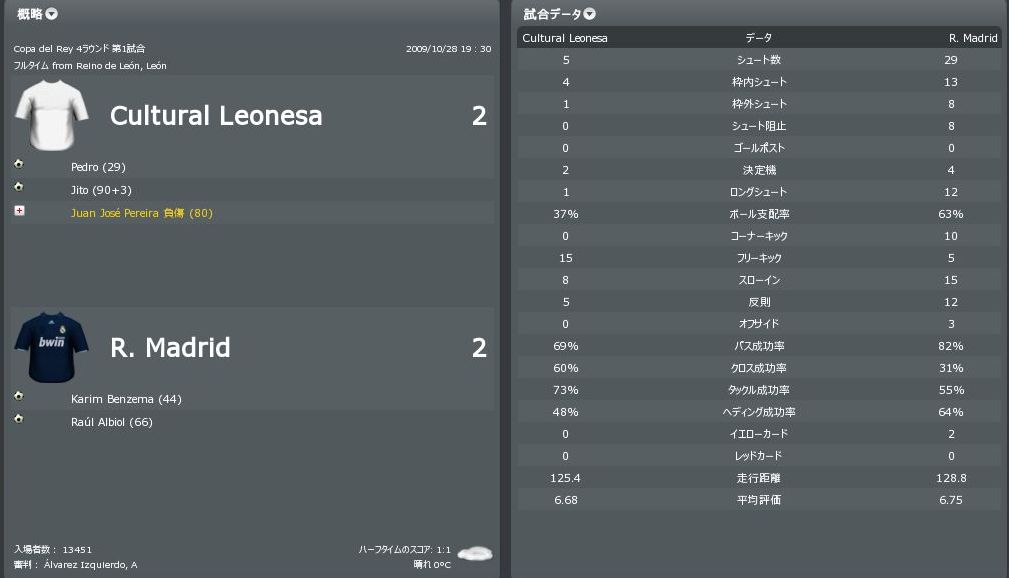1009x578 pixels.
Task: Click the goal icon next to Raúl Albiol
Action: point(19,419)
